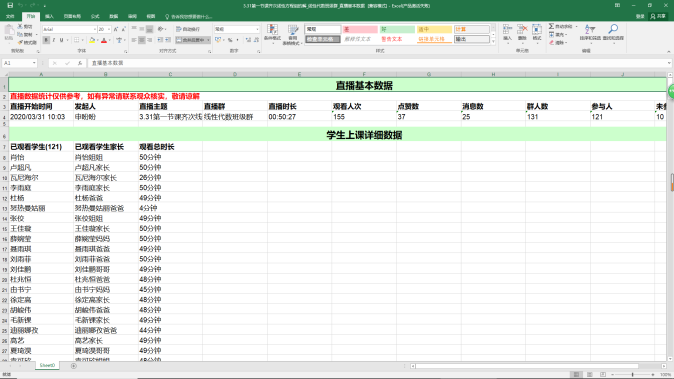This screenshot has height=379, width=674.
Task: Open the Name Box dropdown
Action: (34, 63)
